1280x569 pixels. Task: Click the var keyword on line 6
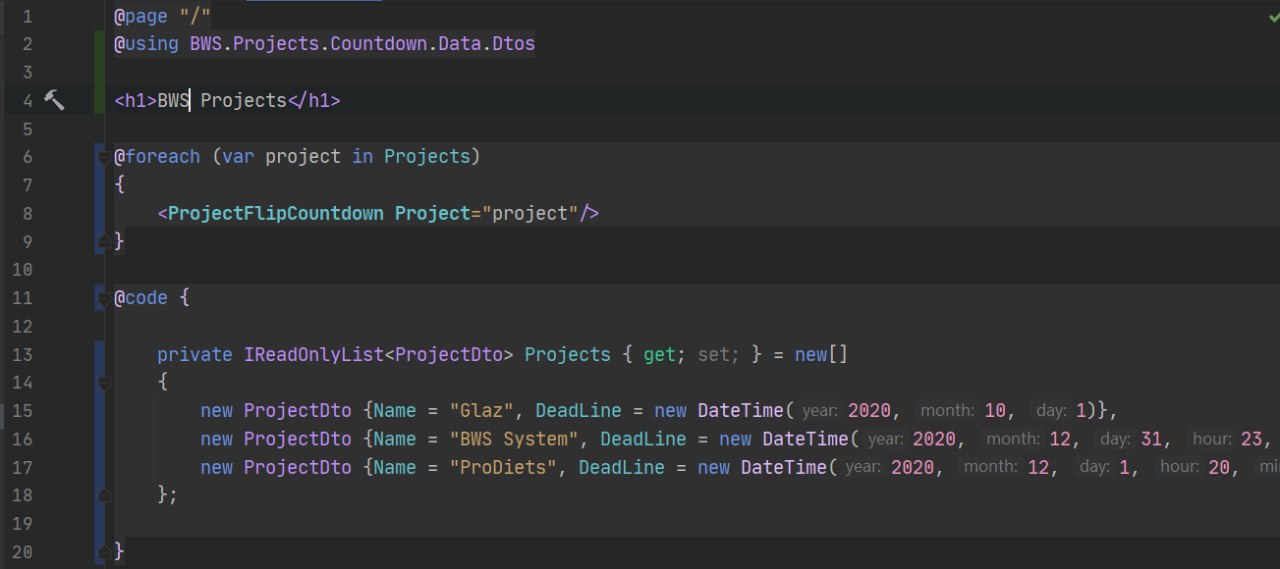tap(238, 156)
